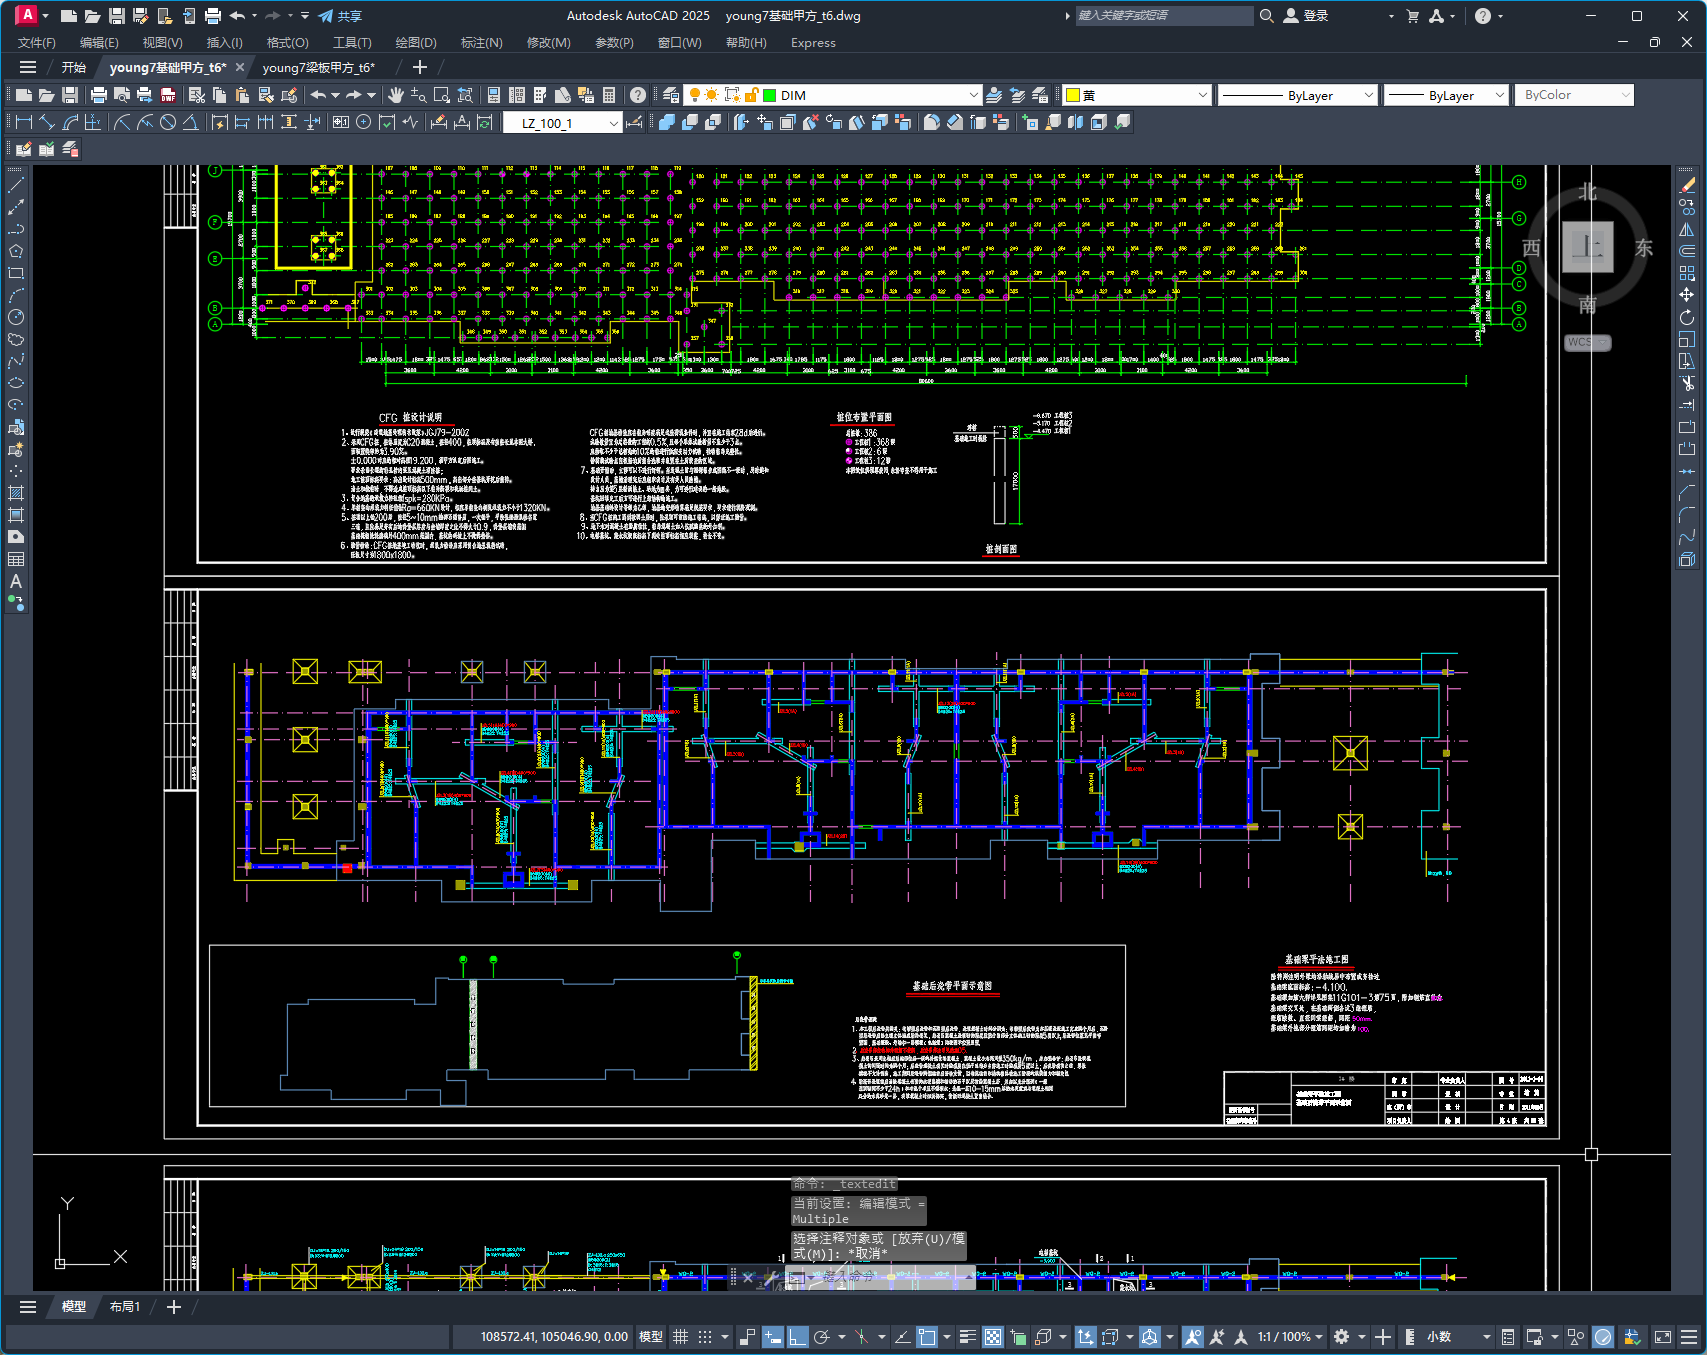
Task: Click the Pan hand tool icon
Action: pyautogui.click(x=396, y=95)
